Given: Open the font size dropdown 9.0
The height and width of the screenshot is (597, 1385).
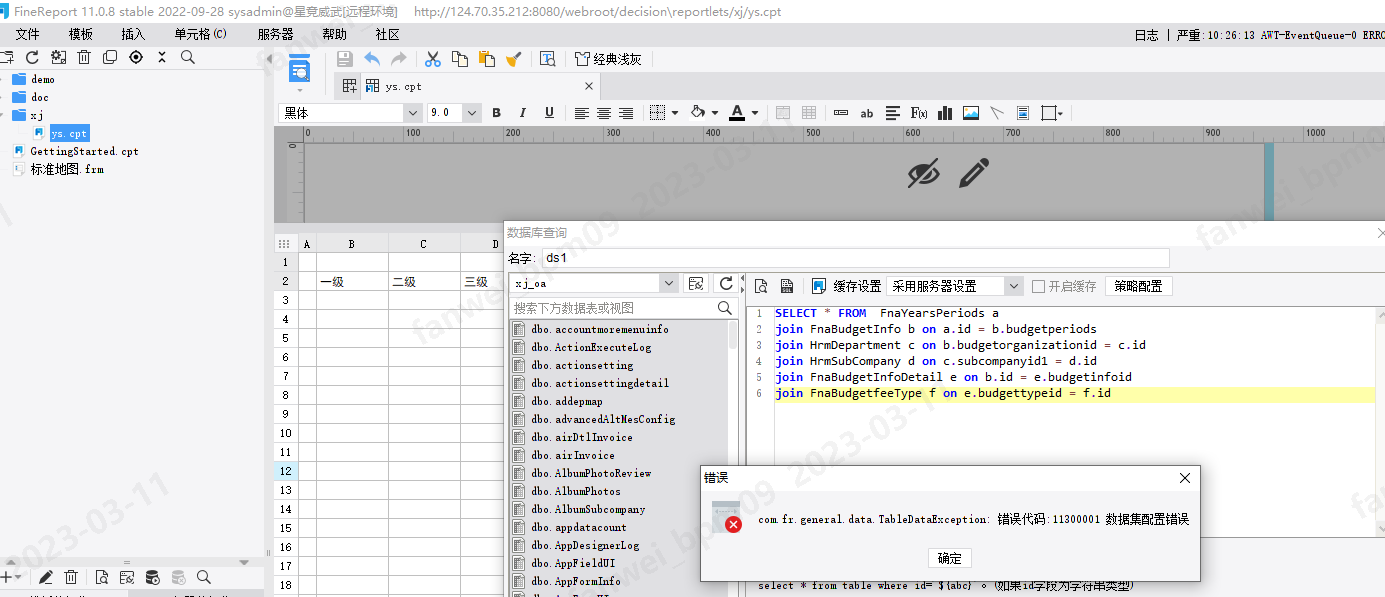Looking at the screenshot, I should tap(472, 113).
